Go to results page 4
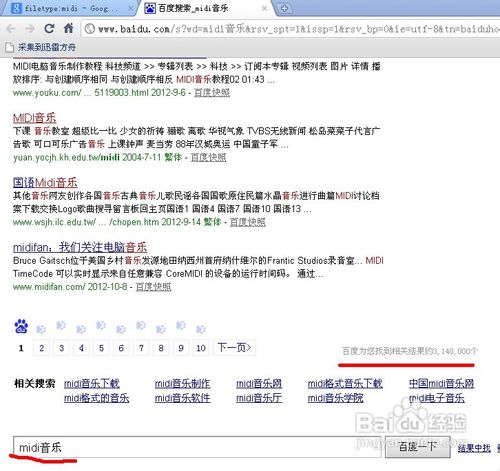 (81, 348)
